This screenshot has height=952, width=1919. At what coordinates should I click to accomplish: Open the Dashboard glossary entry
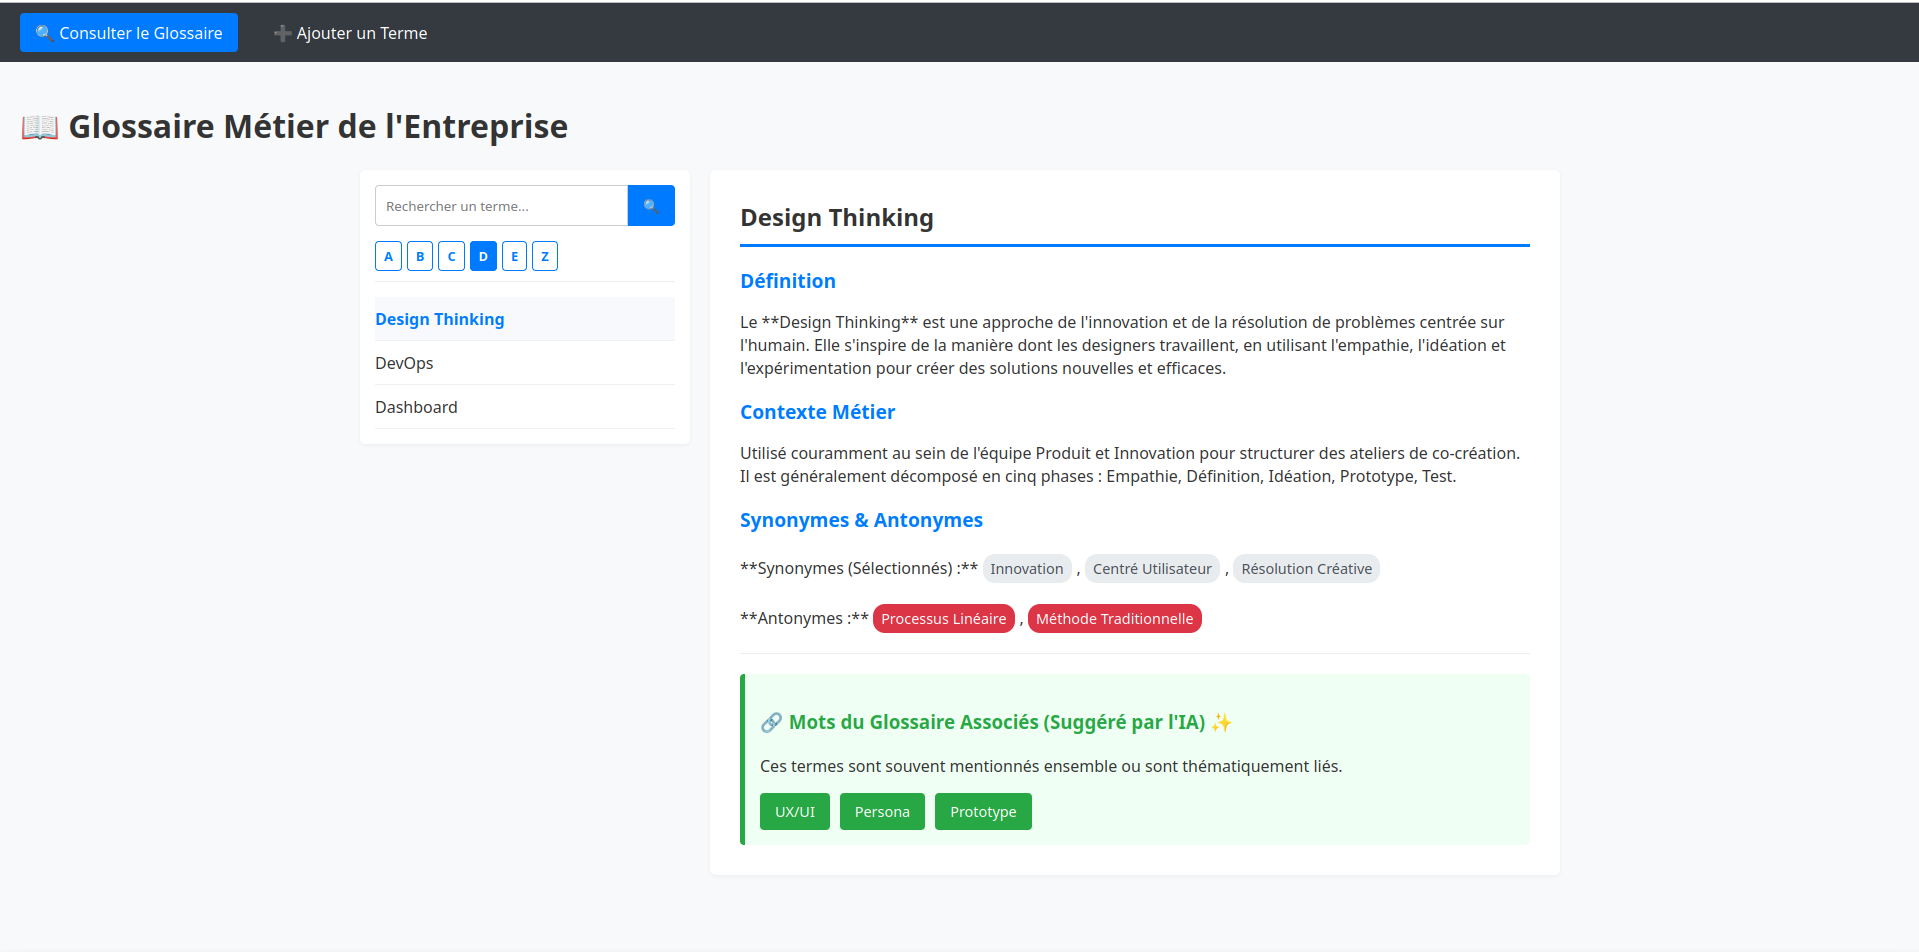[x=416, y=407]
